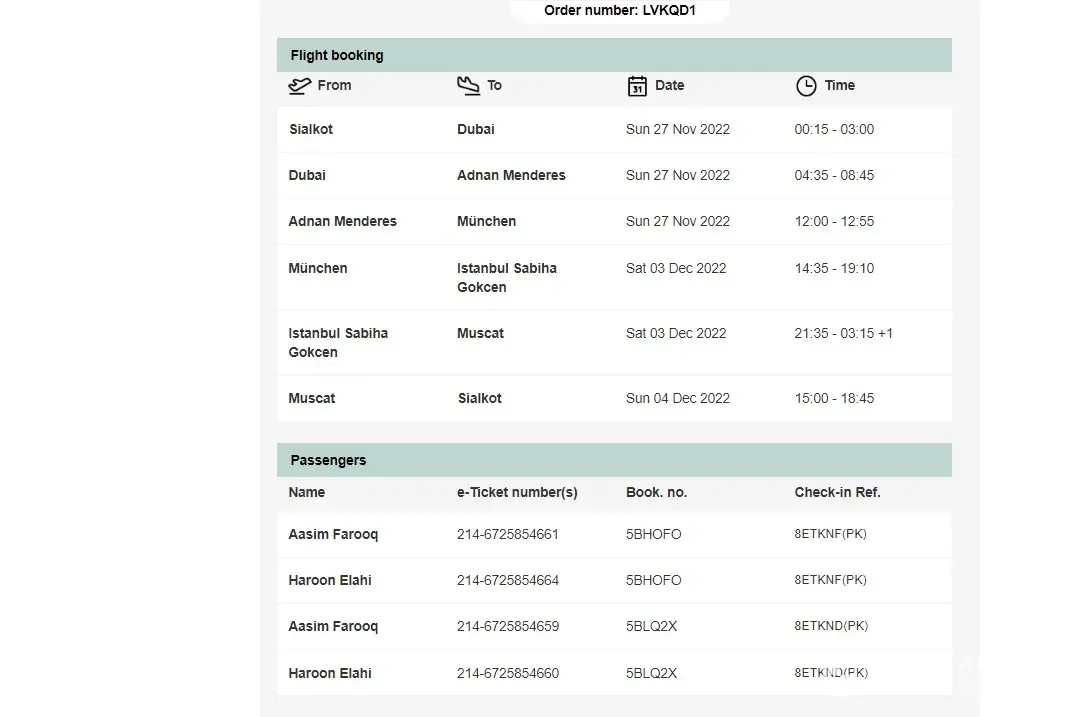Click the Check-in Ref. column header
Image resolution: width=1084 pixels, height=717 pixels.
click(x=837, y=492)
